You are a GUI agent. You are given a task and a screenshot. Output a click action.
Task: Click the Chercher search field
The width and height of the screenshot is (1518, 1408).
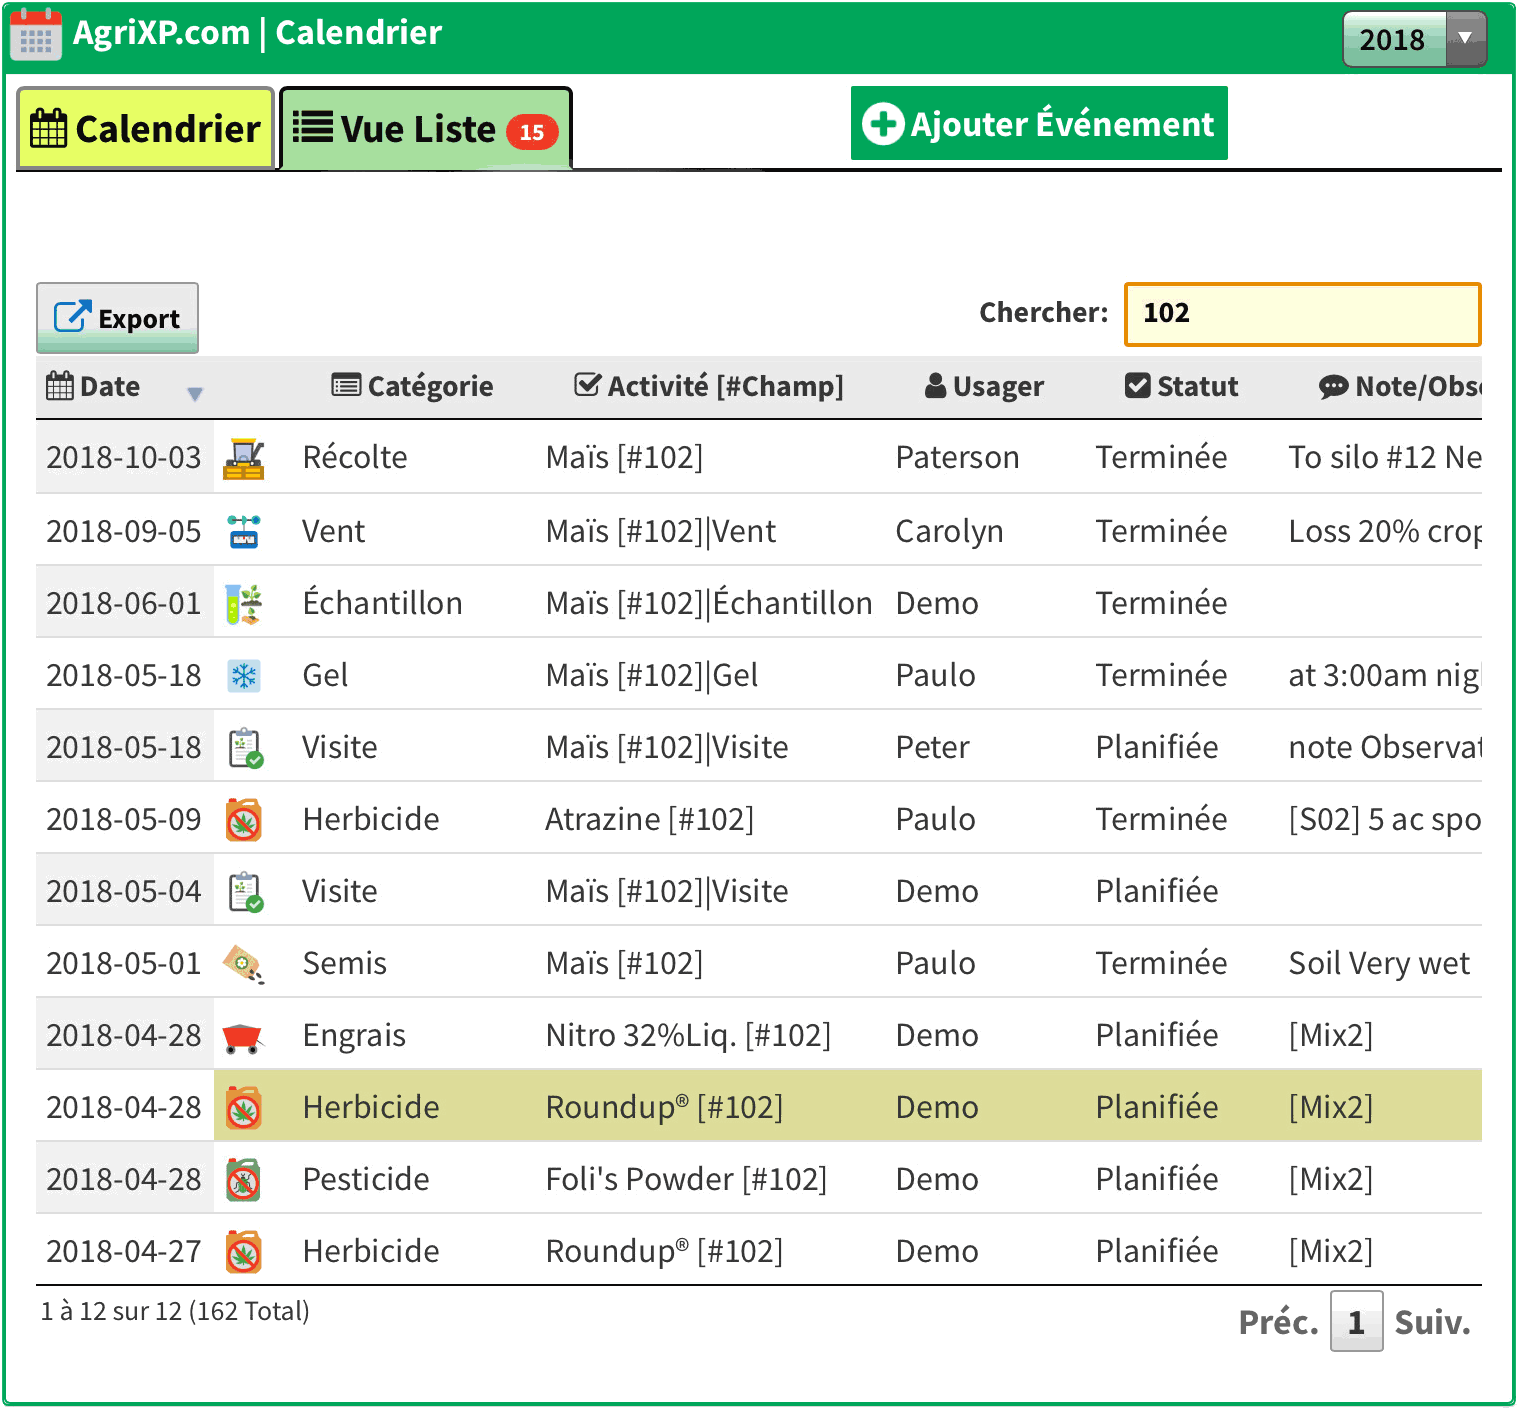1302,314
